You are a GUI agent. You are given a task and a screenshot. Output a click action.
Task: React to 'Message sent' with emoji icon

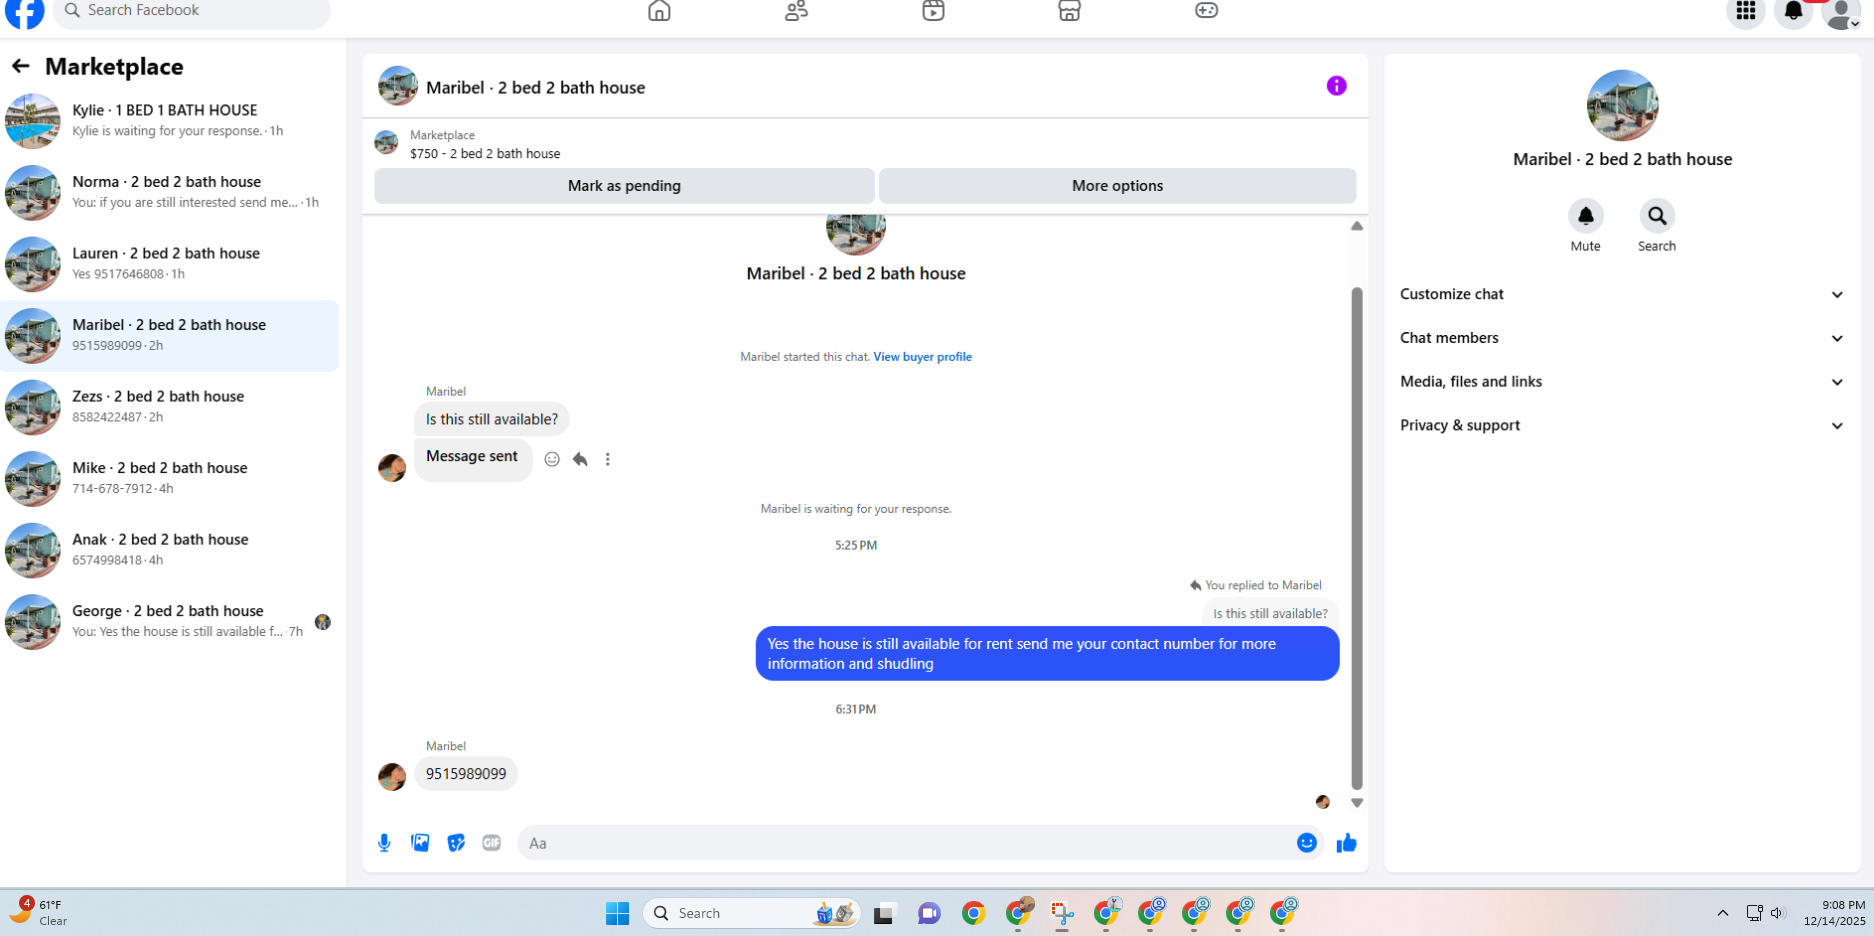[552, 459]
